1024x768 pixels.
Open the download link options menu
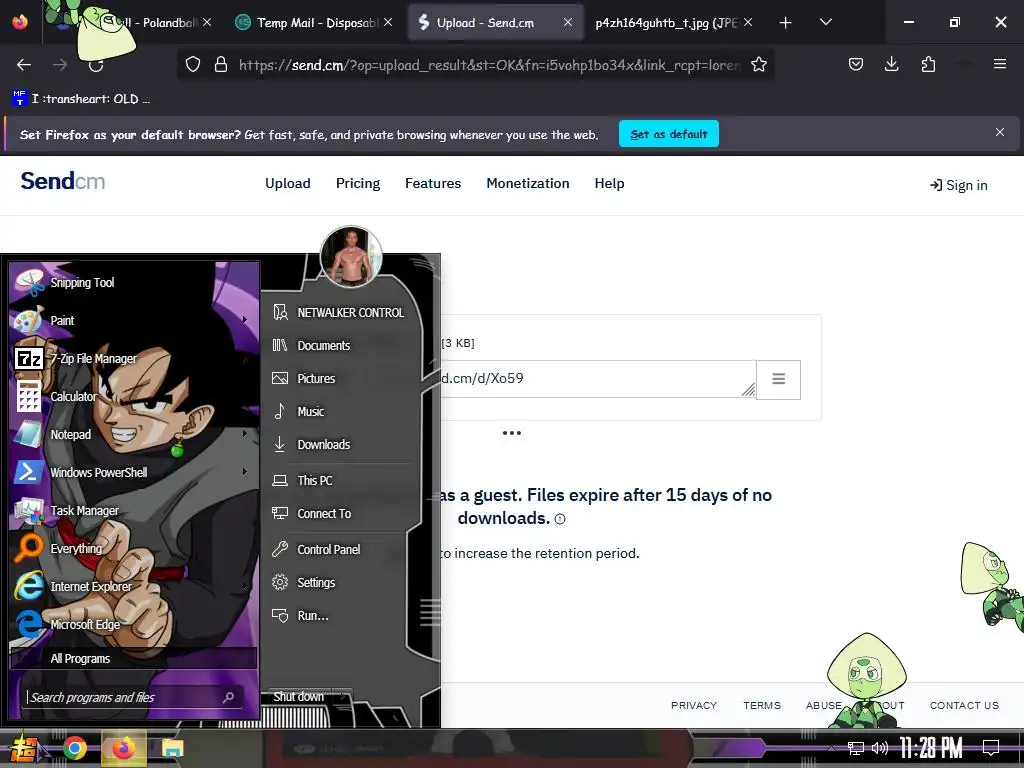[778, 379]
